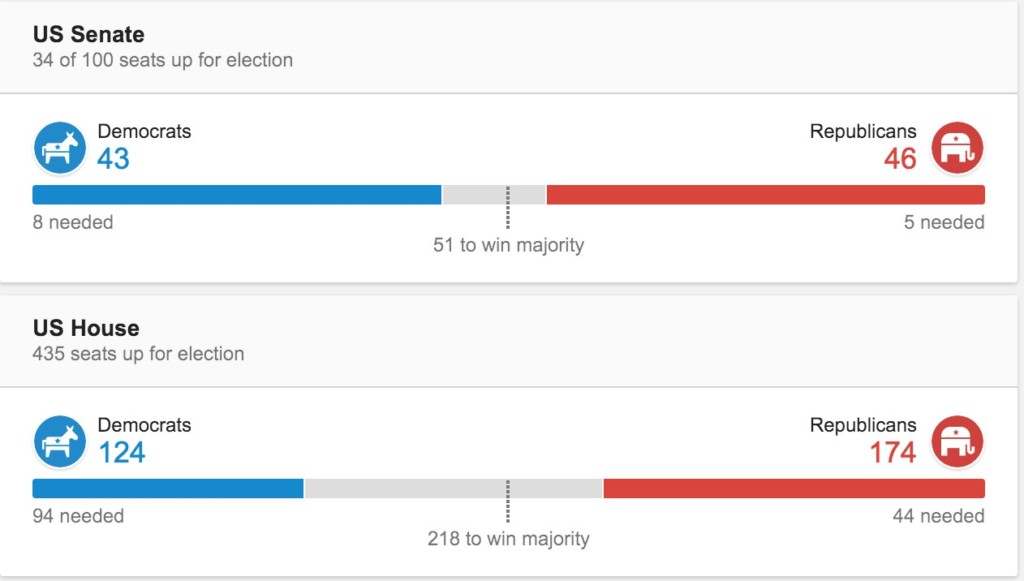Click the red Senate Republicans bar
The height and width of the screenshot is (581, 1024).
(x=765, y=195)
